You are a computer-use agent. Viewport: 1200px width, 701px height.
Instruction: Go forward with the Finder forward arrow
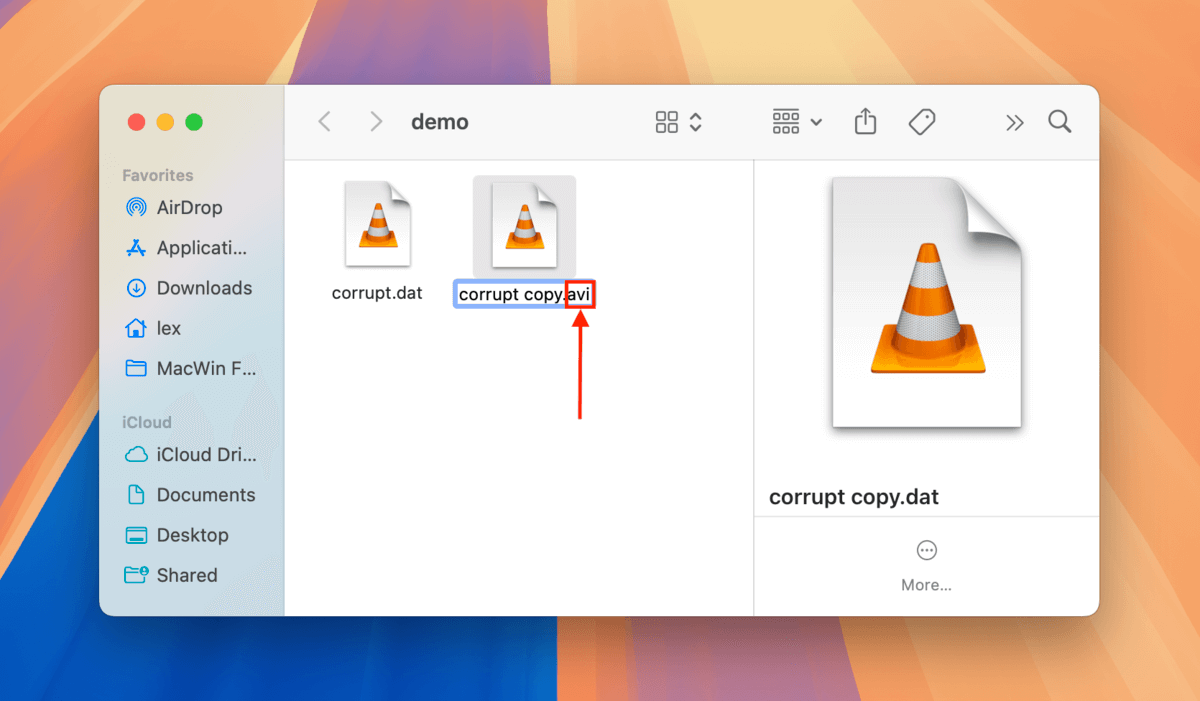pos(376,122)
